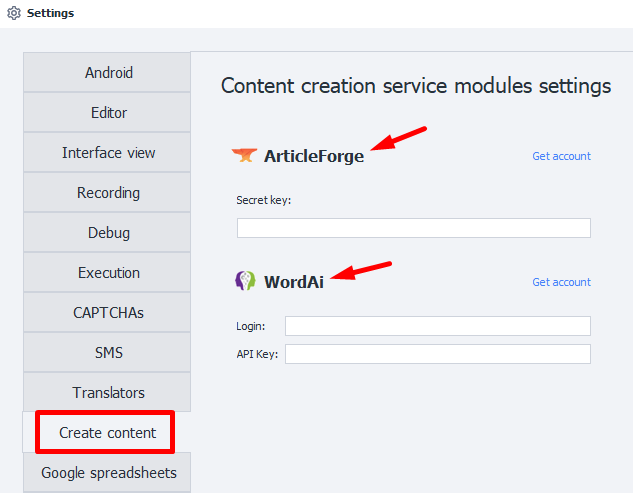Click the ArticleForge anvil logo icon
The image size is (633, 493).
tap(244, 155)
